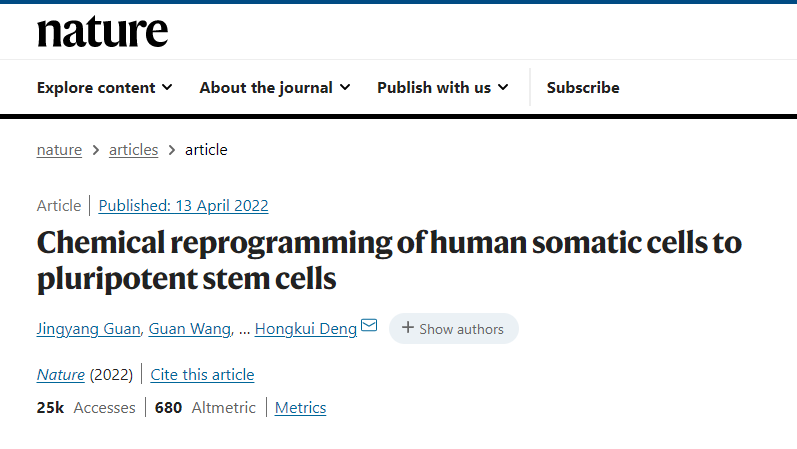This screenshot has height=449, width=797.
Task: Expand the Publish with us menu
Action: [x=443, y=88]
